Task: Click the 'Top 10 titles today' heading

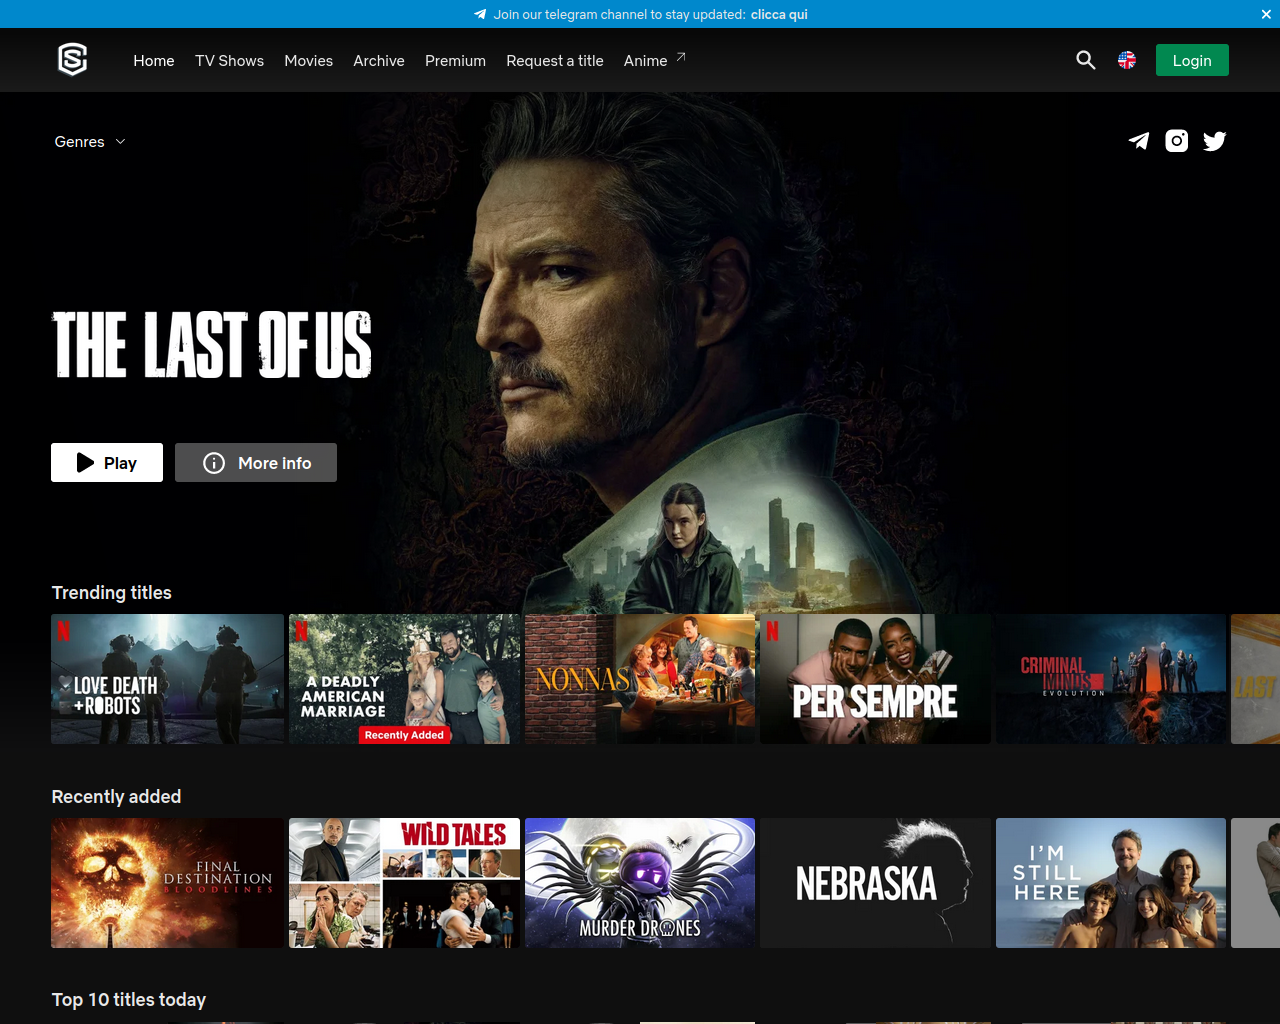Action: pos(129,1000)
